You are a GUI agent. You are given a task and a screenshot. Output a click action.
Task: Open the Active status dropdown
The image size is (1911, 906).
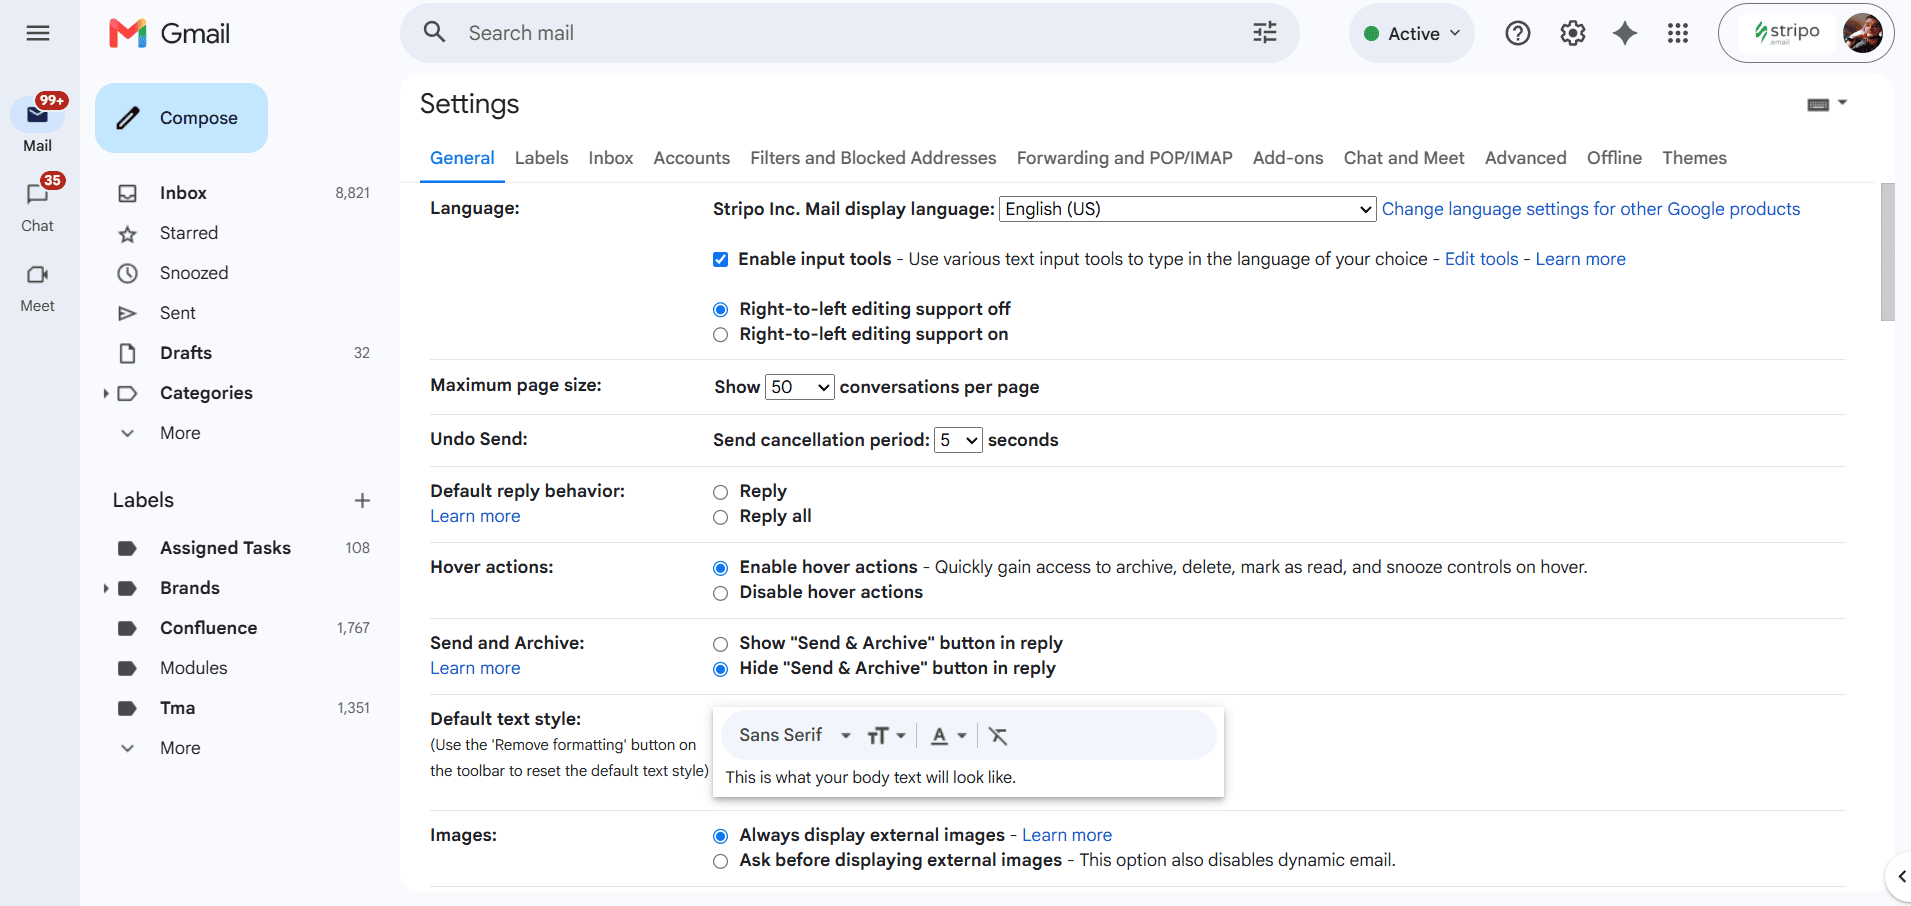point(1412,33)
